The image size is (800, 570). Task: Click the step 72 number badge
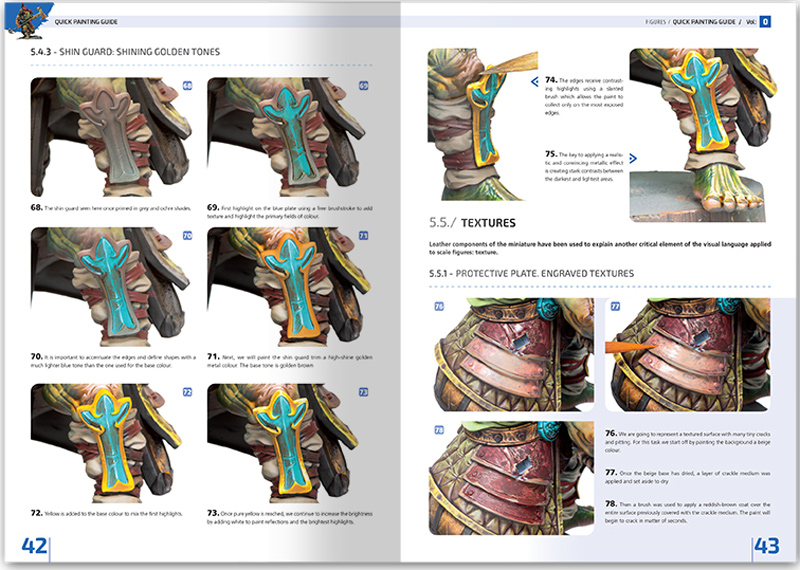coord(187,392)
